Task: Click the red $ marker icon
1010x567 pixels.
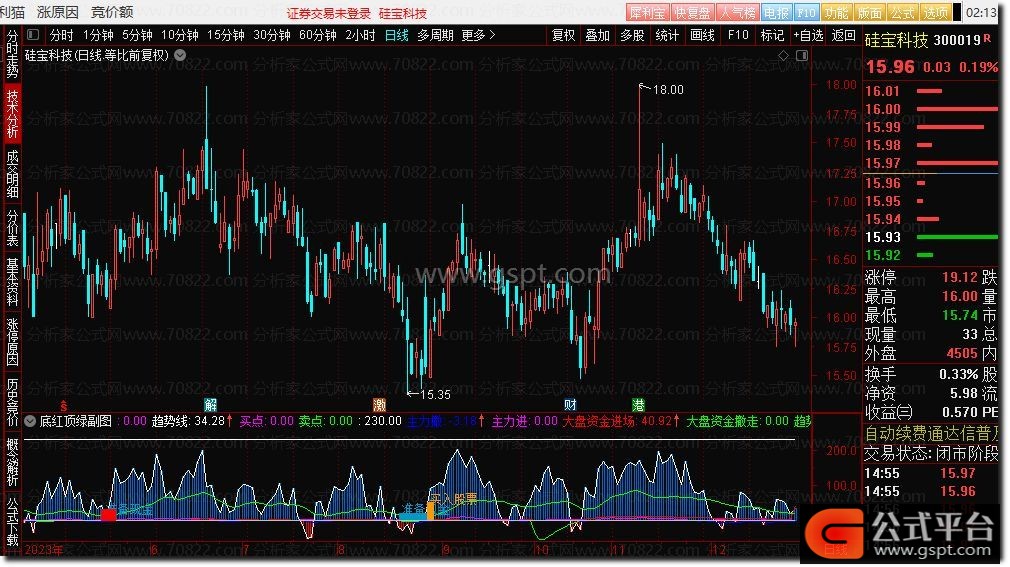Action: tap(63, 405)
